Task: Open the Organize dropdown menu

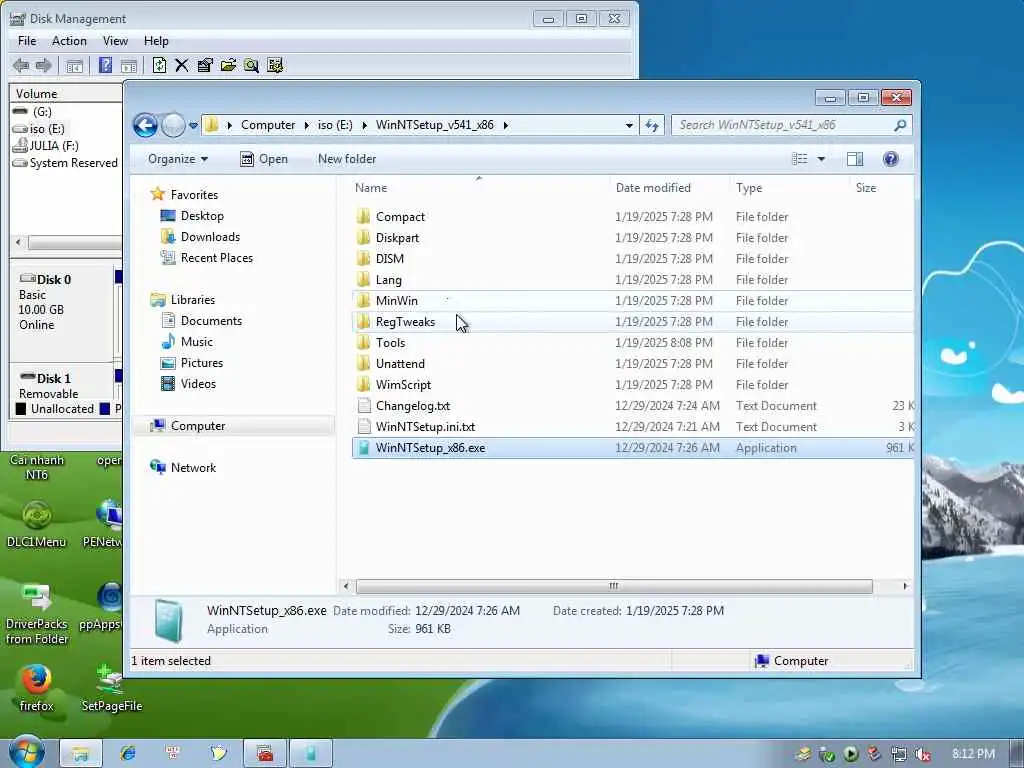Action: (178, 159)
